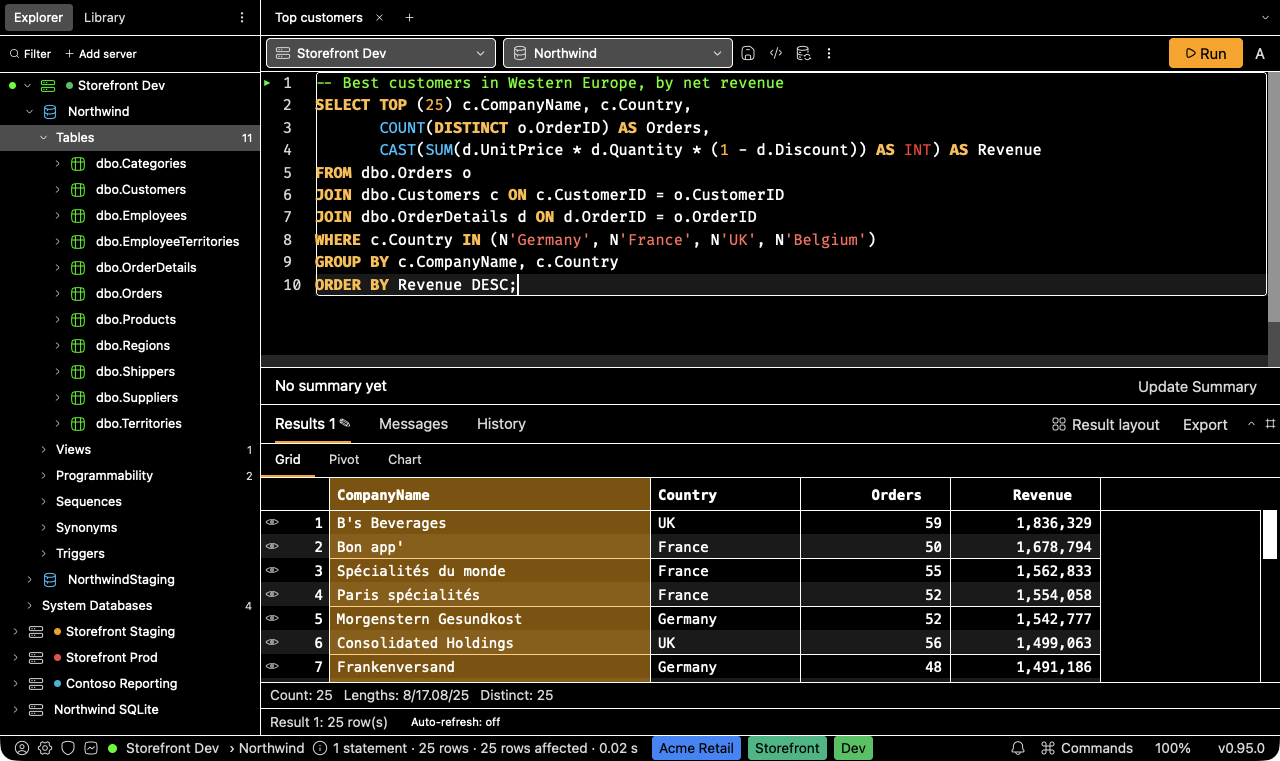This screenshot has height=761, width=1280.
Task: Click the database refresh icon in toolbar
Action: click(802, 53)
